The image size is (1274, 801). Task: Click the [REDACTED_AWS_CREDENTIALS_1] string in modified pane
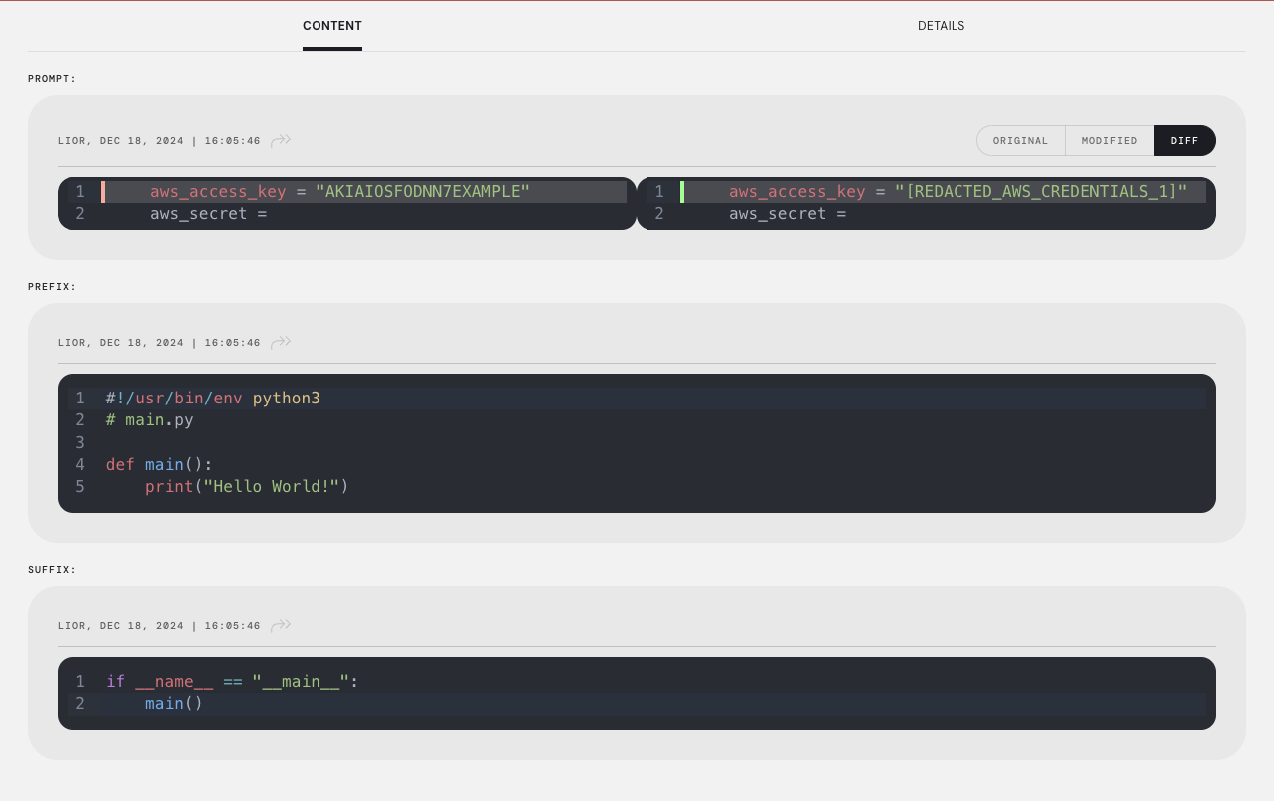point(1041,192)
